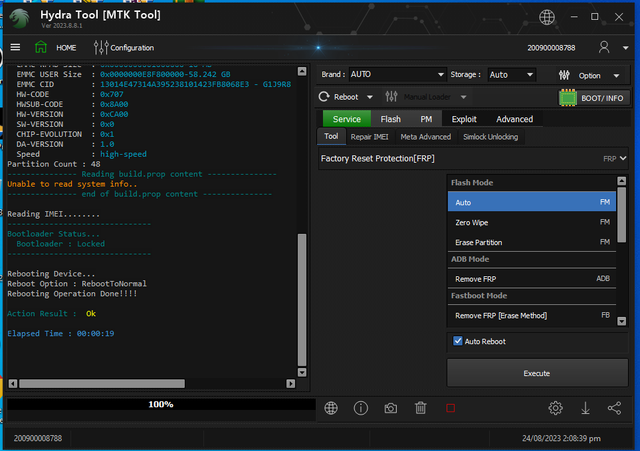This screenshot has width=640, height=451.
Task: Click the Elapsed Time log line
Action: 61,333
